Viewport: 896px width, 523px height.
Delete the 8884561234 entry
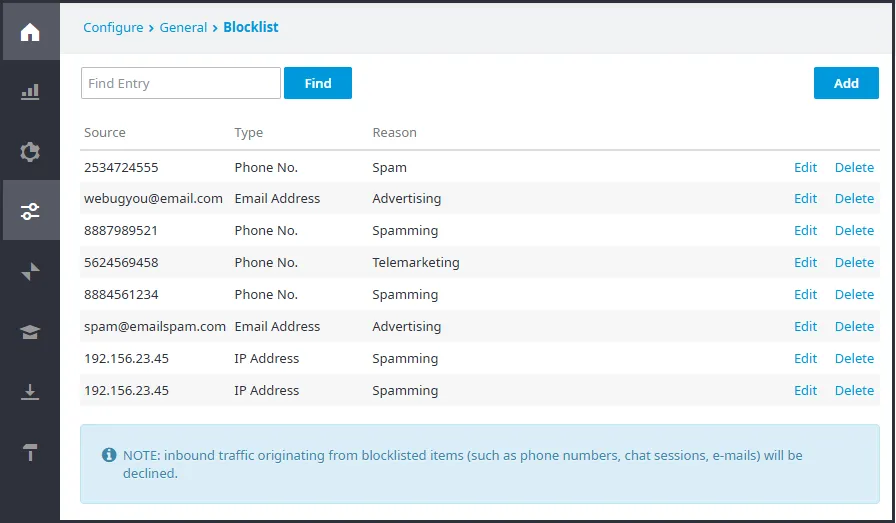854,294
